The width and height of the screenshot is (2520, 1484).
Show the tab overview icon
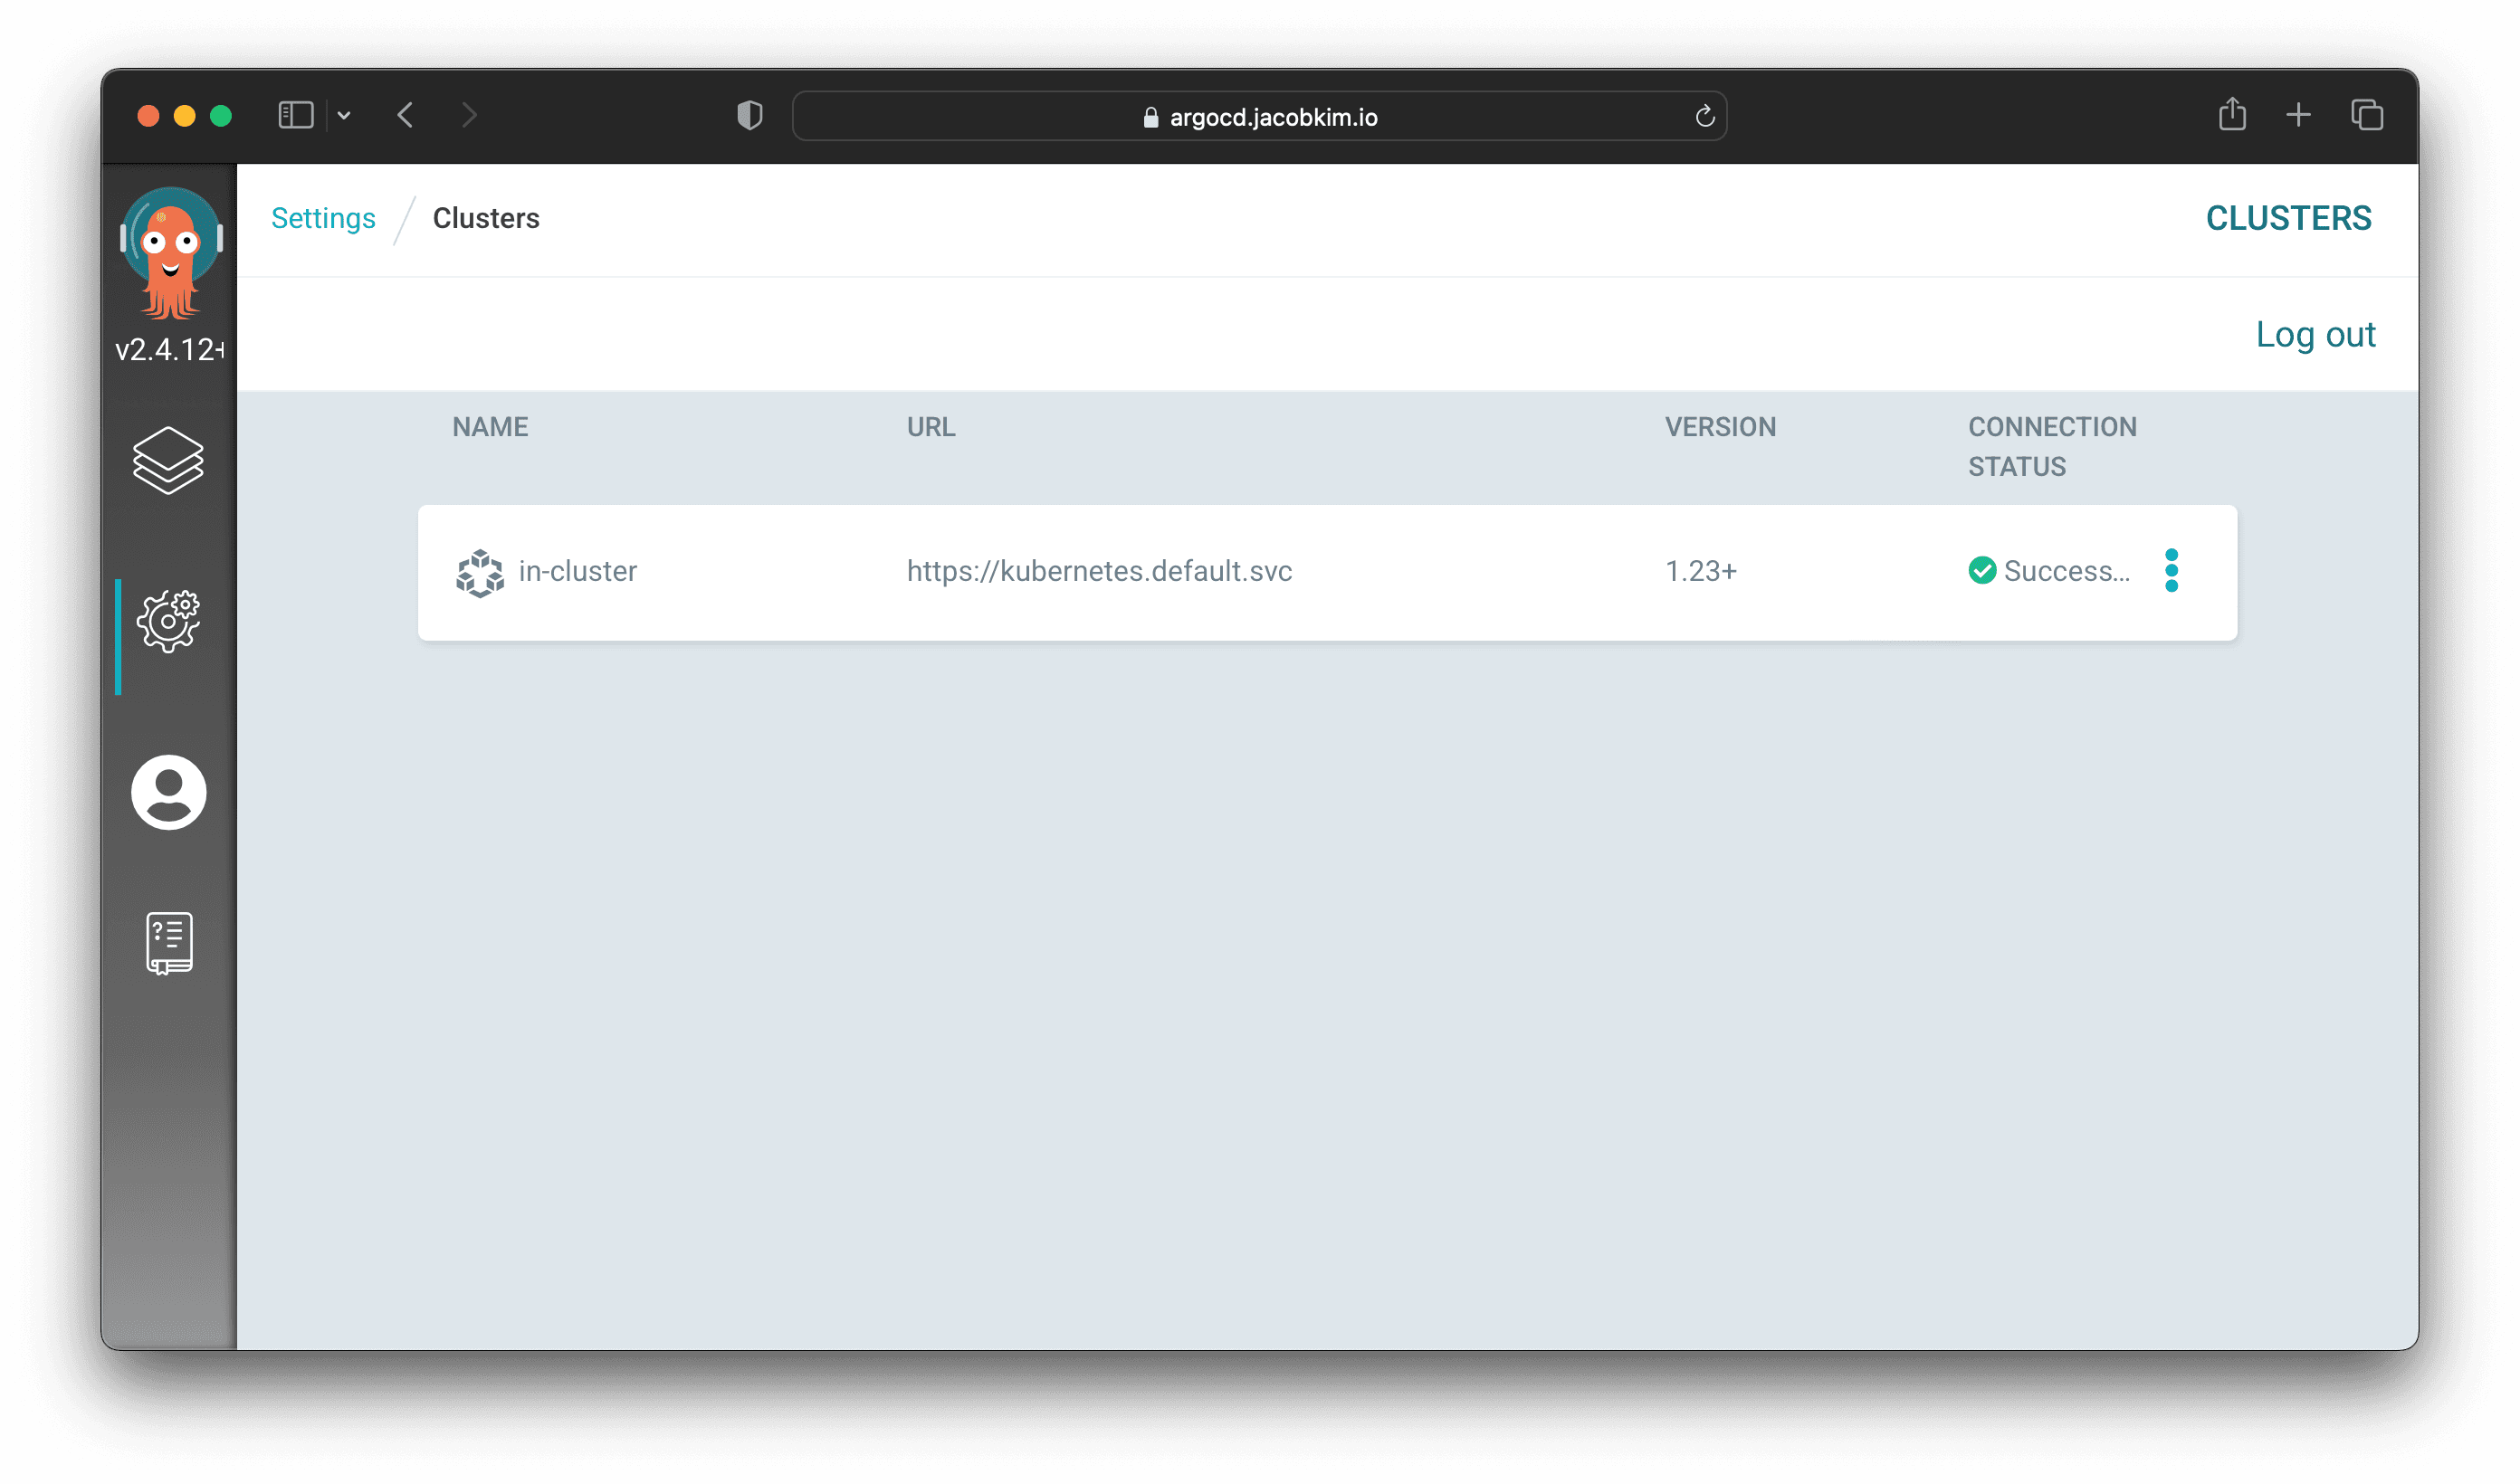point(2366,115)
